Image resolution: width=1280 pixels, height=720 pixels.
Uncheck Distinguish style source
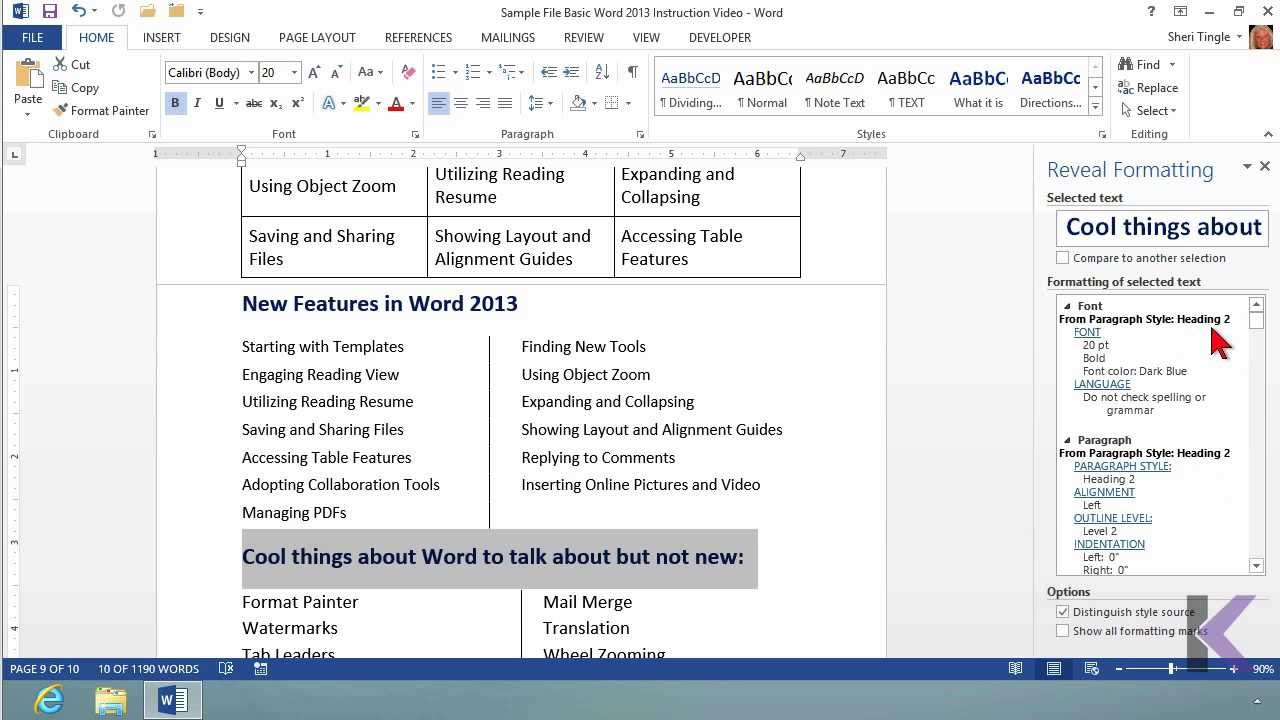click(x=1063, y=612)
